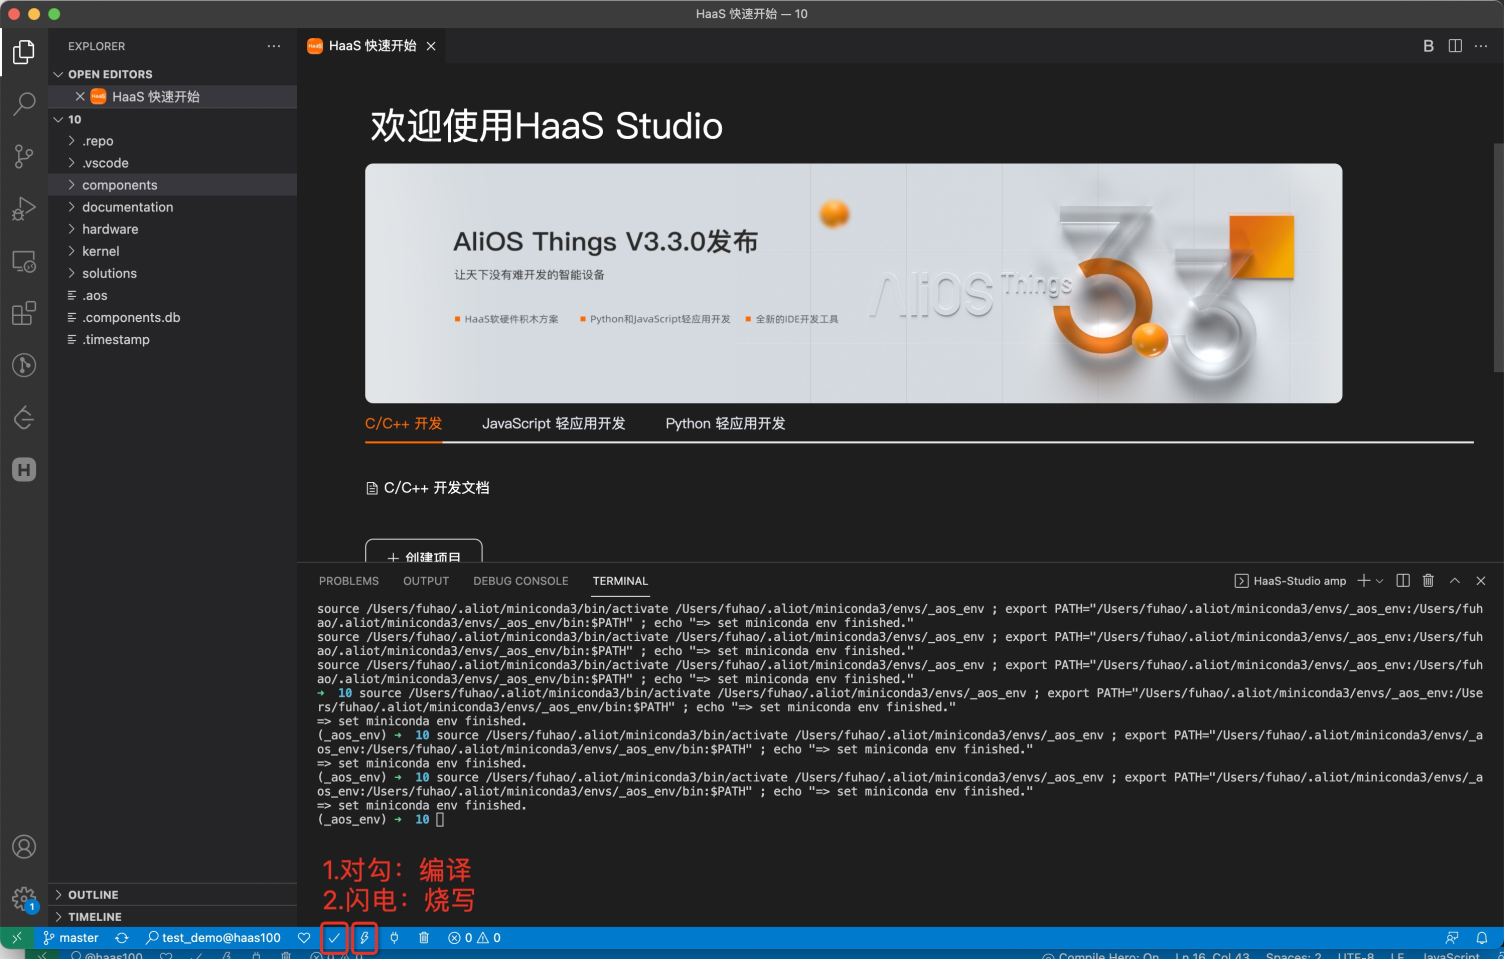
Task: Close HaaS 快速开始 in Open Editors list
Action: (x=80, y=96)
